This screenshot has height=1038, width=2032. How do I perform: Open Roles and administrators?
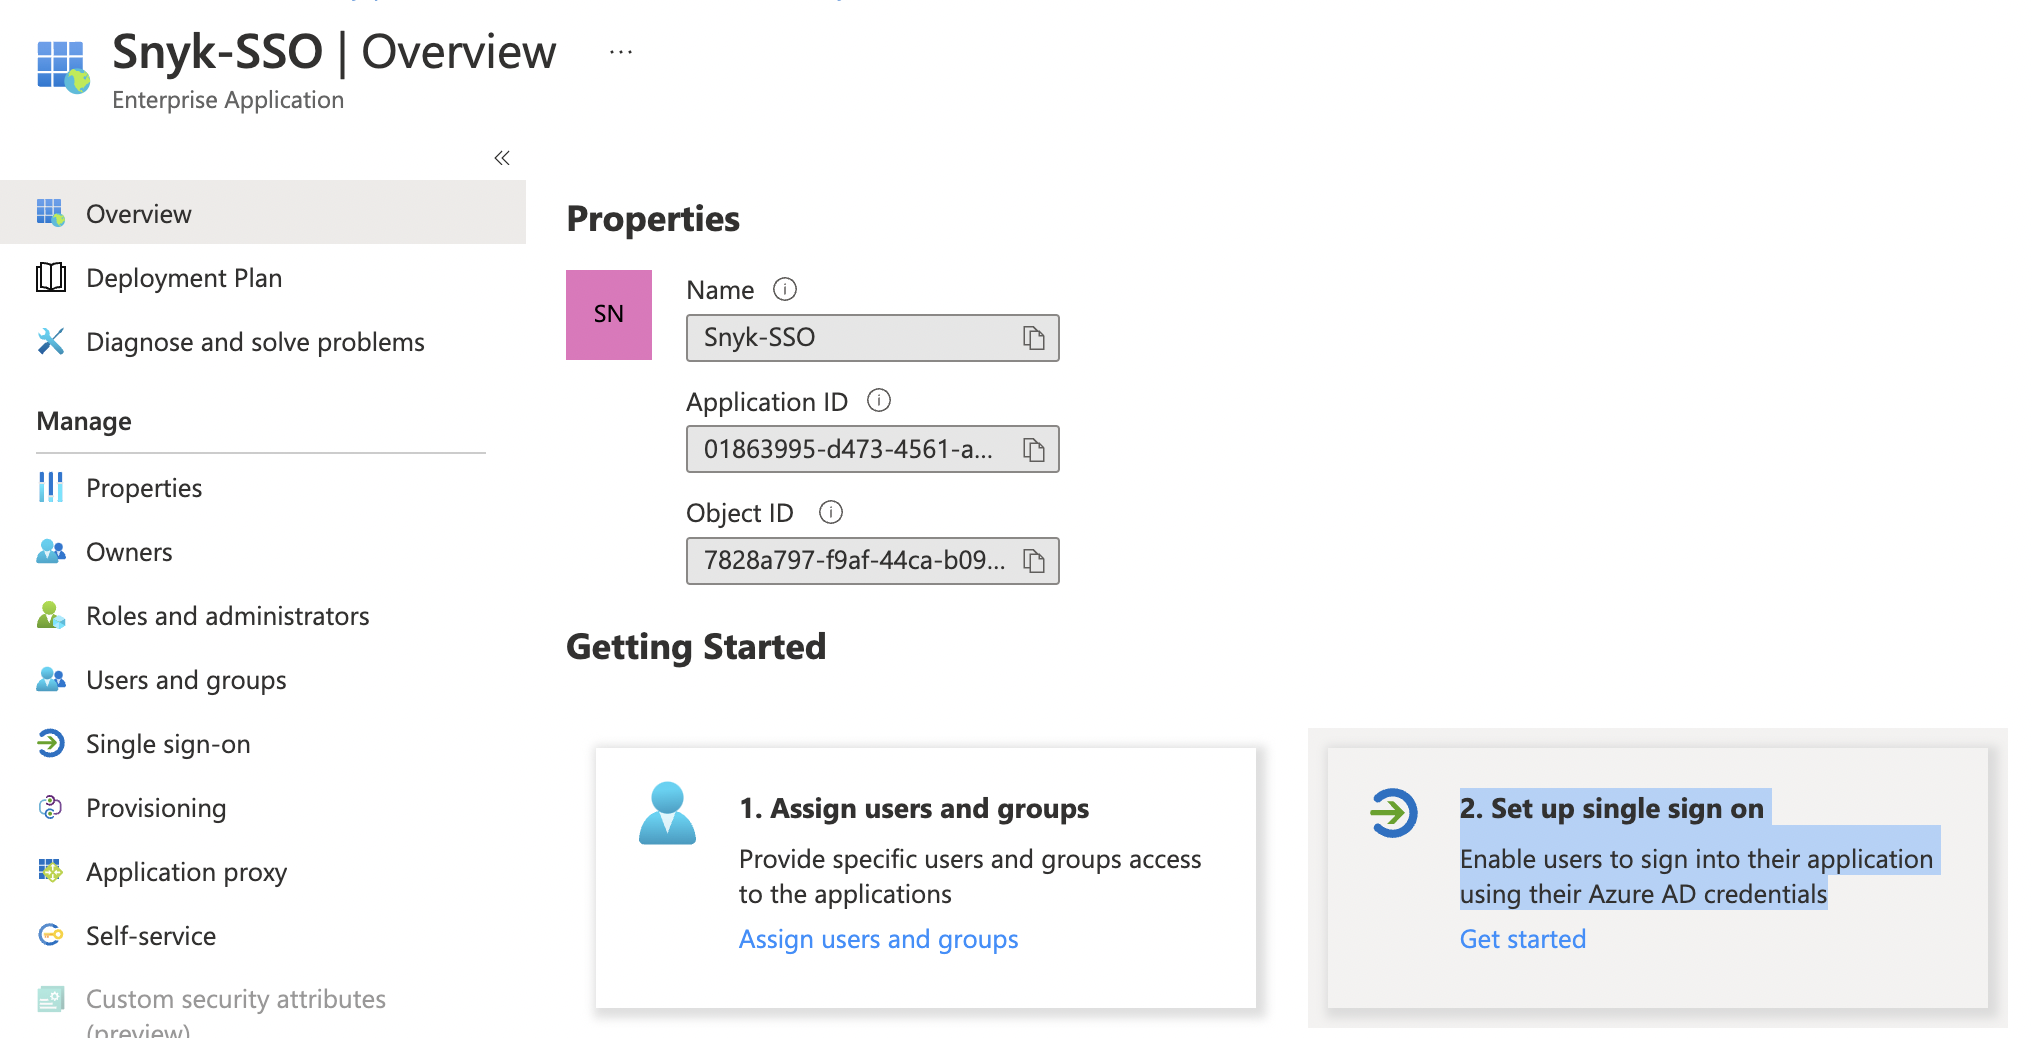coord(227,615)
